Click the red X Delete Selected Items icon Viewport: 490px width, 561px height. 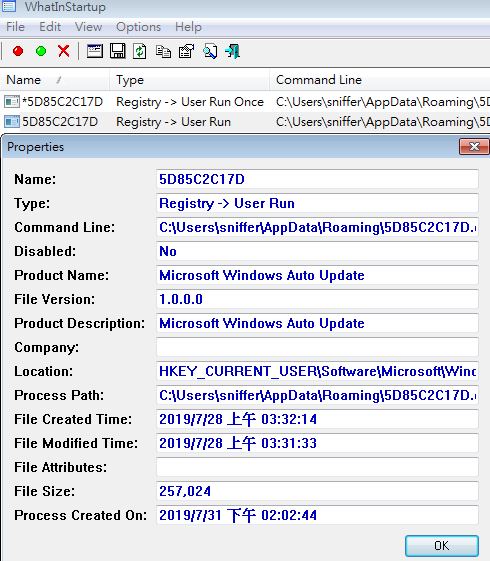[64, 51]
